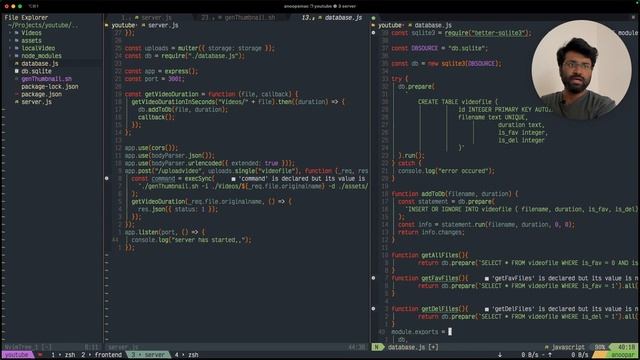Screen dimensions: 640x360
Task: Click the 'getDelFiles' is declared warning message
Action: pos(562,309)
